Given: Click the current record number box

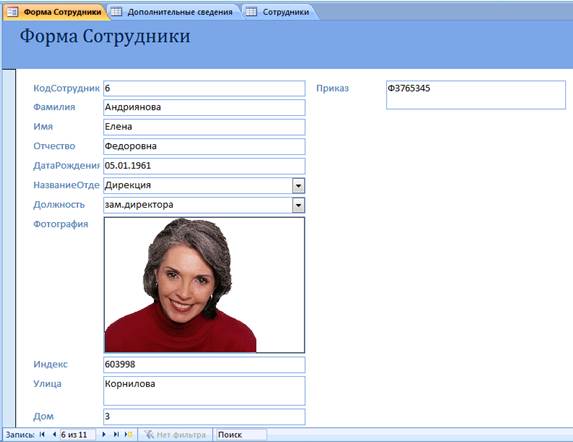Looking at the screenshot, I should tap(77, 435).
